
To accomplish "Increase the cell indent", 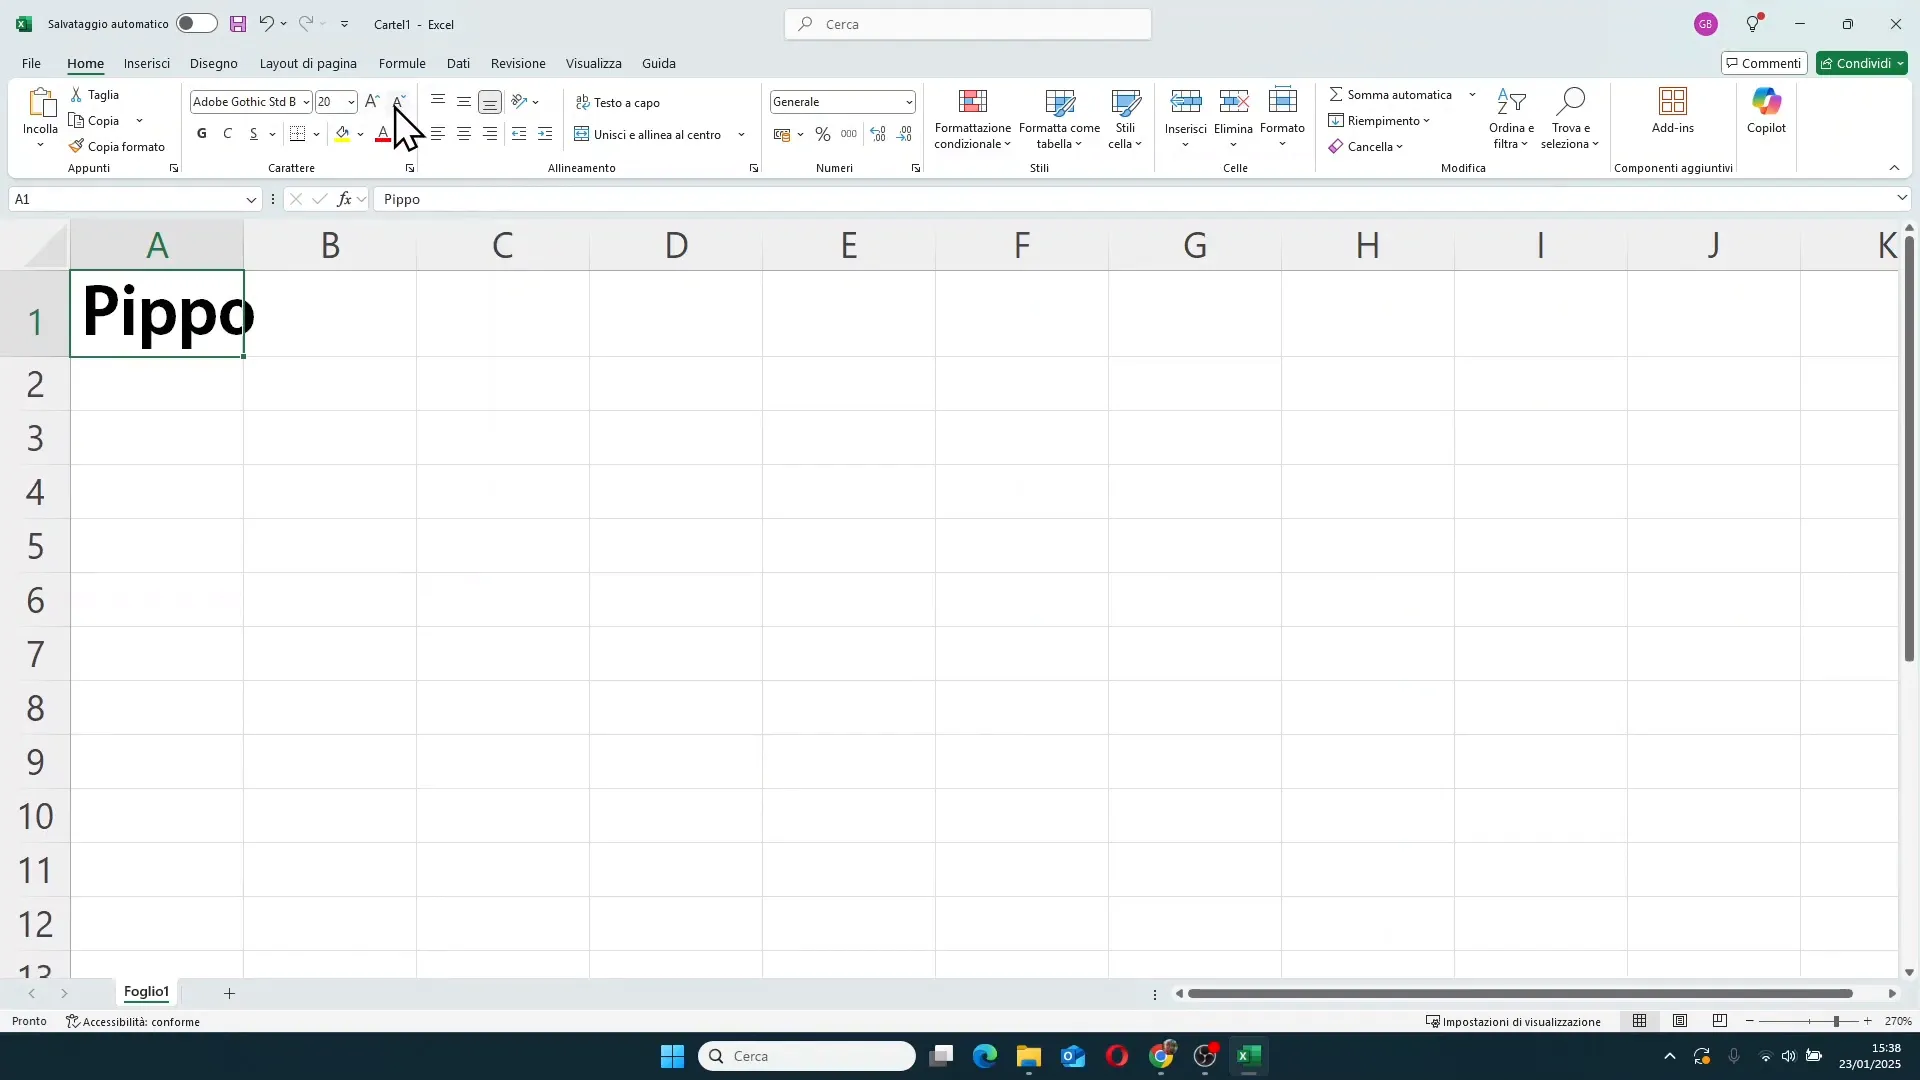I will pyautogui.click(x=545, y=134).
